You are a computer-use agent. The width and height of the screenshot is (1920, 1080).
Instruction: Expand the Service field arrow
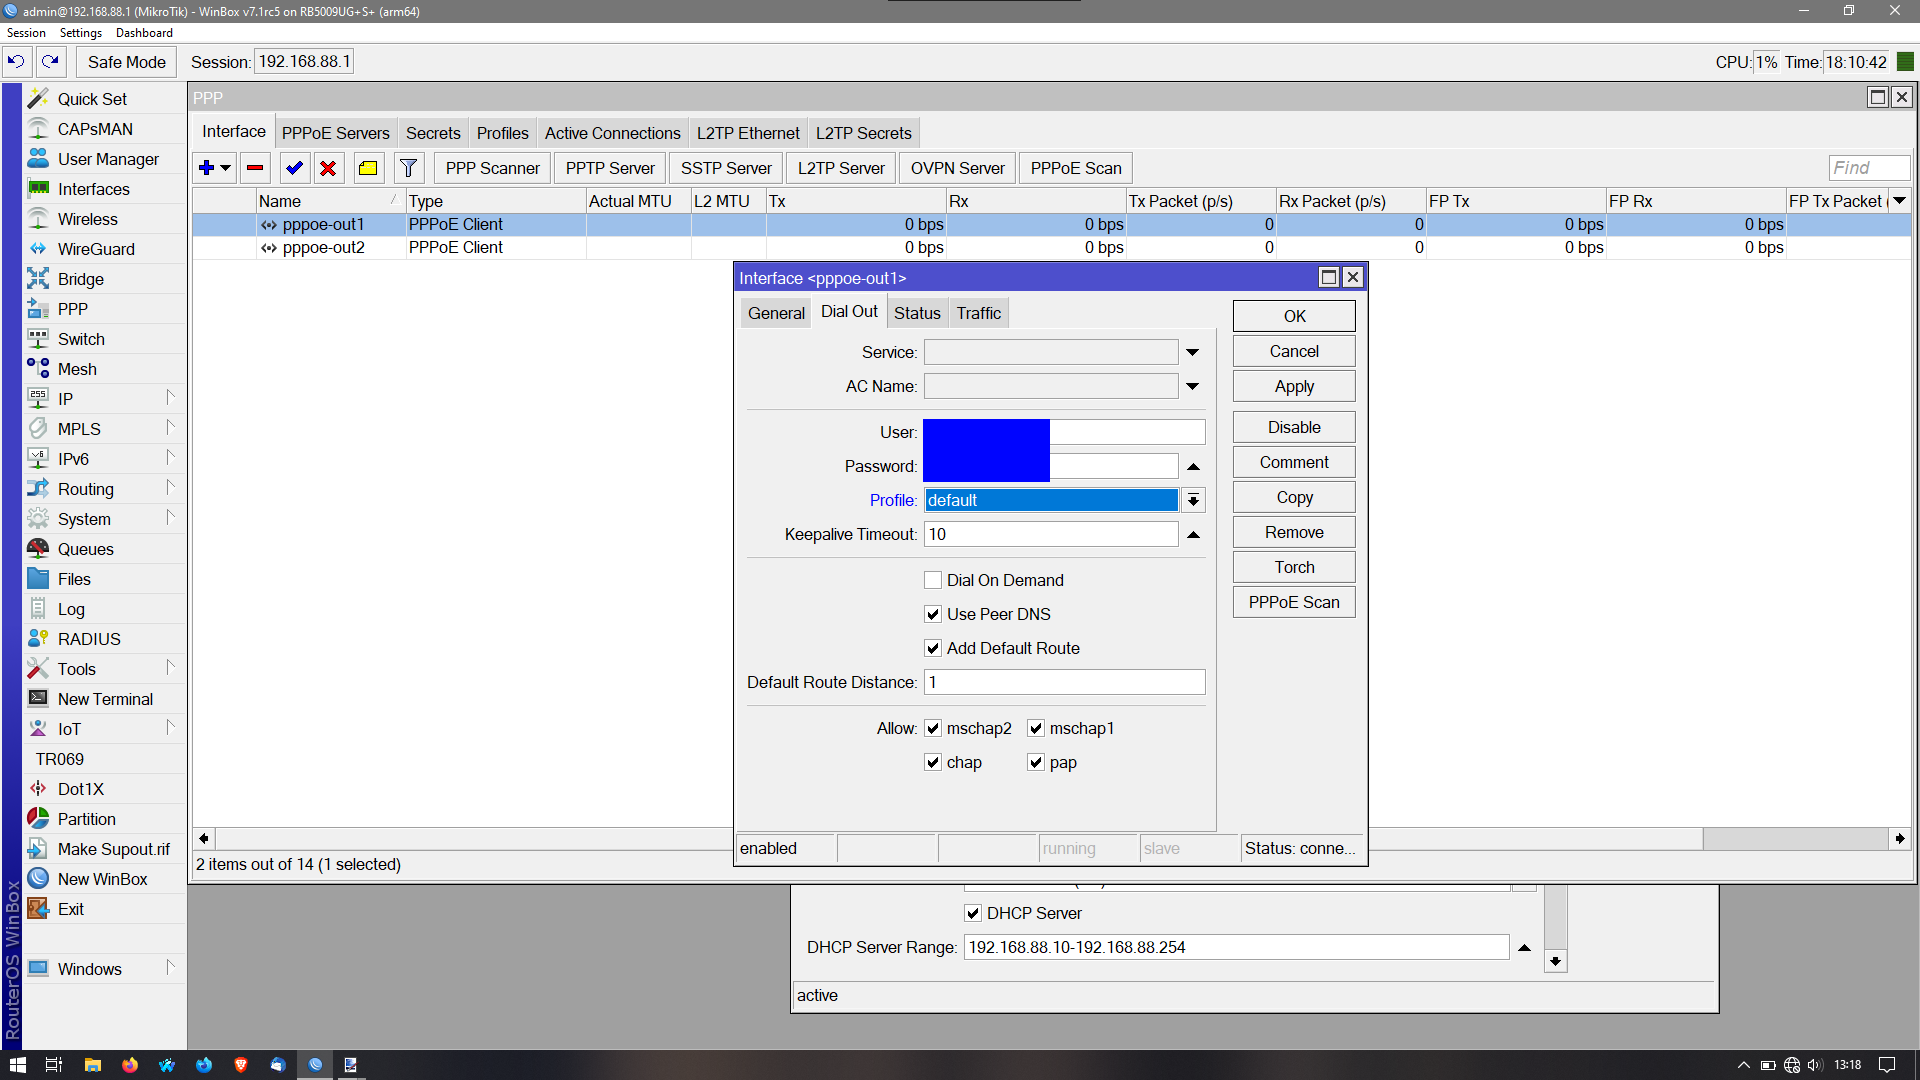[x=1193, y=352]
